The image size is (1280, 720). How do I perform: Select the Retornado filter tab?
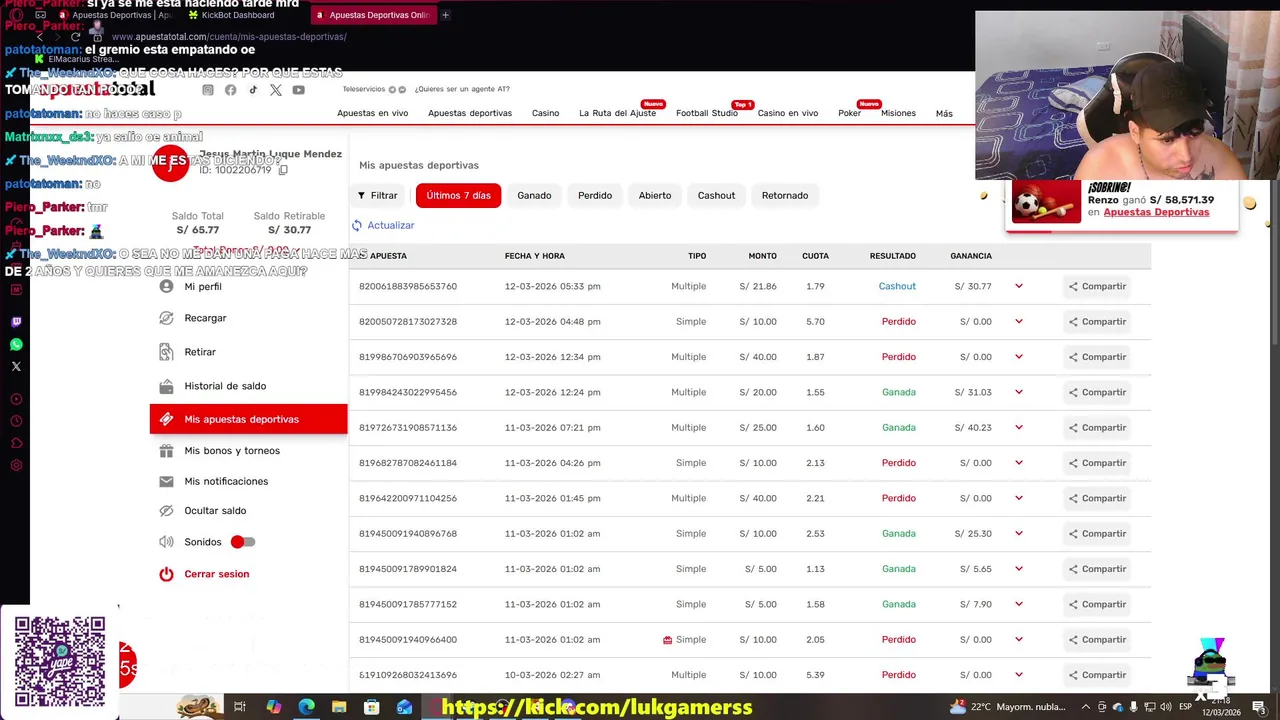click(x=785, y=195)
